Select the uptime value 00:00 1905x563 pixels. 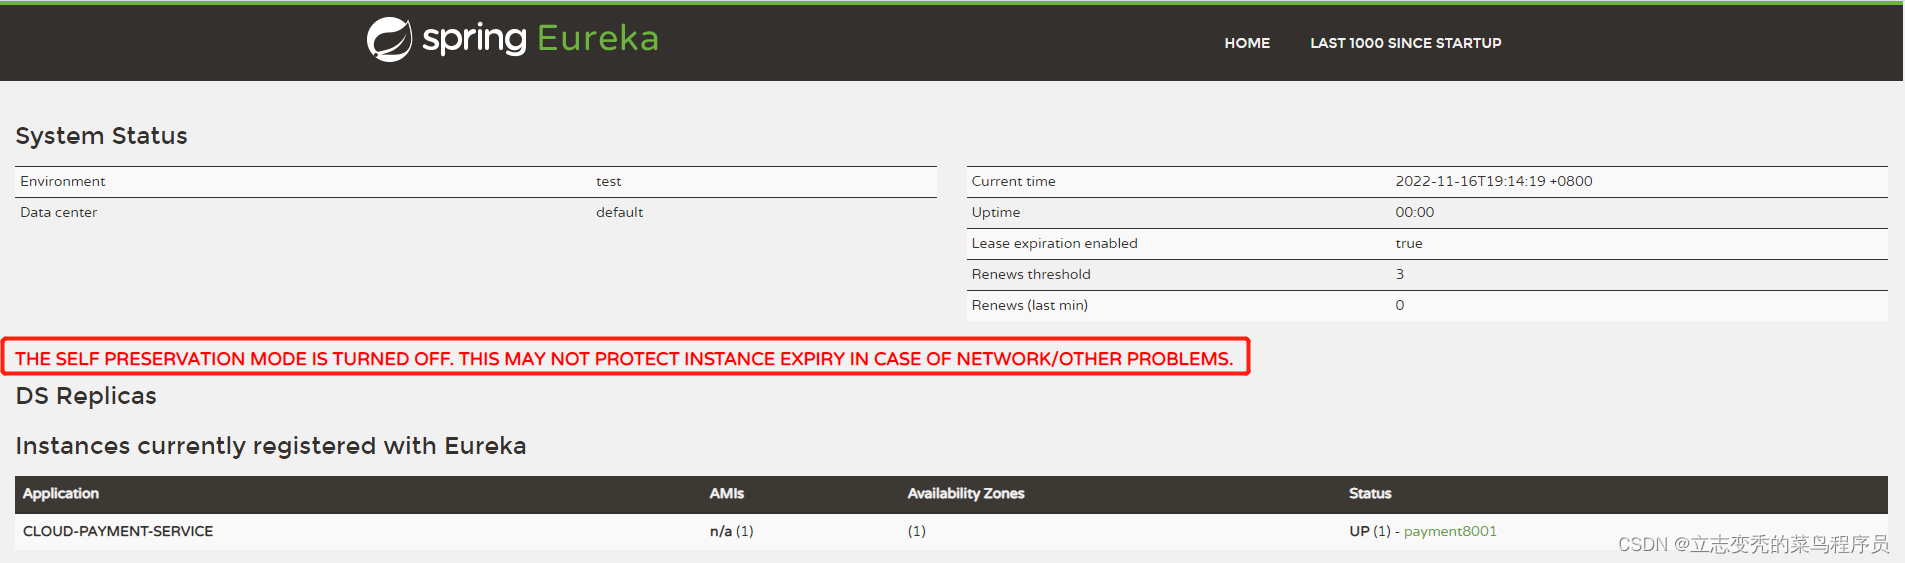1414,212
